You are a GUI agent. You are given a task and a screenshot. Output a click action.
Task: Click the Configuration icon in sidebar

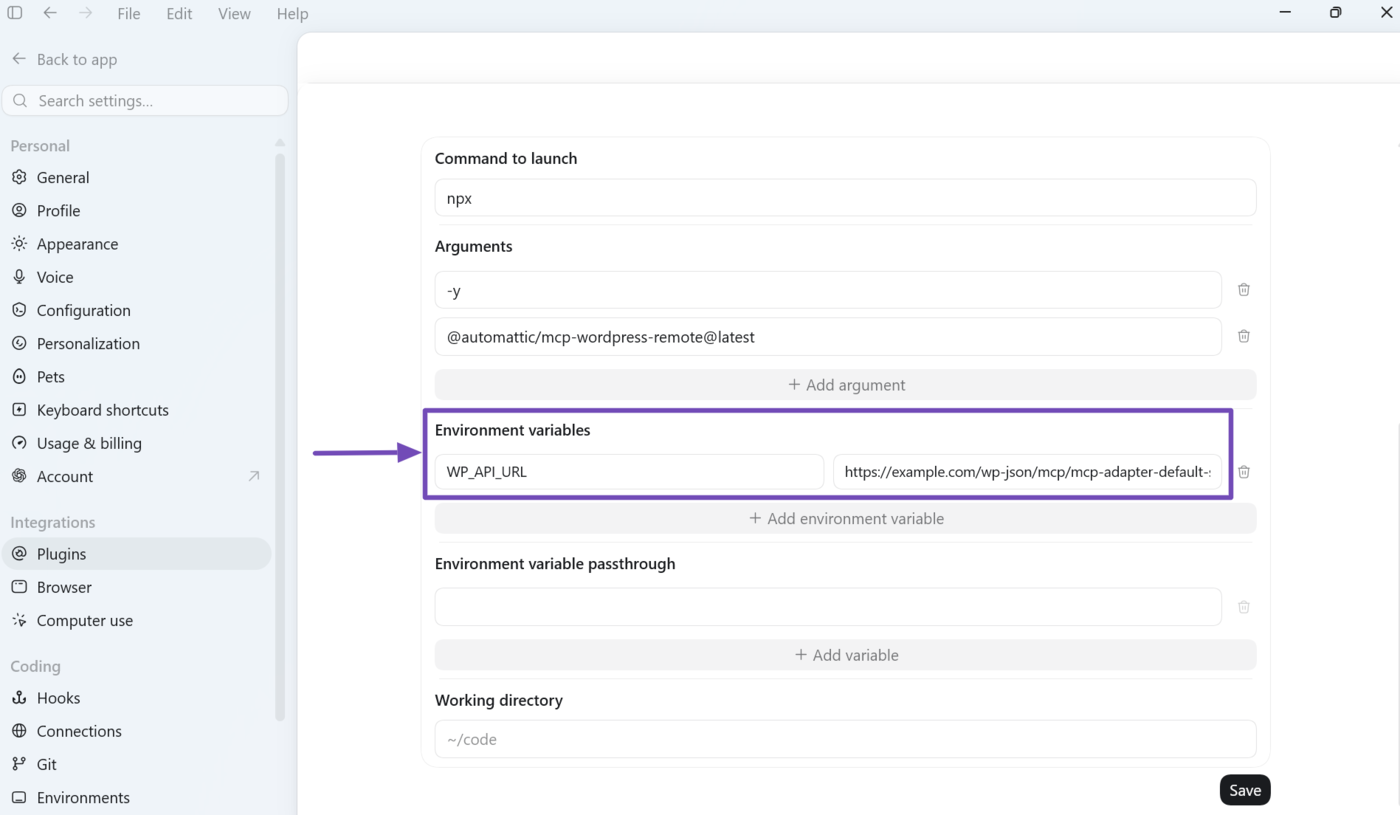pos(19,310)
